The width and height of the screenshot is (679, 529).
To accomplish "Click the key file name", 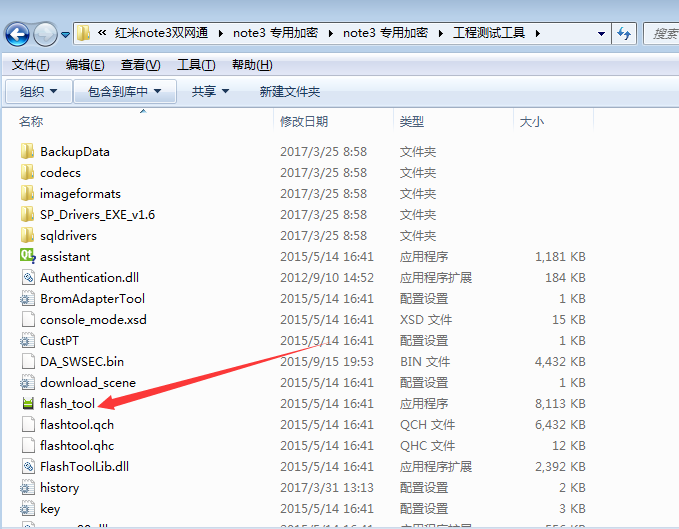I will point(50,509).
